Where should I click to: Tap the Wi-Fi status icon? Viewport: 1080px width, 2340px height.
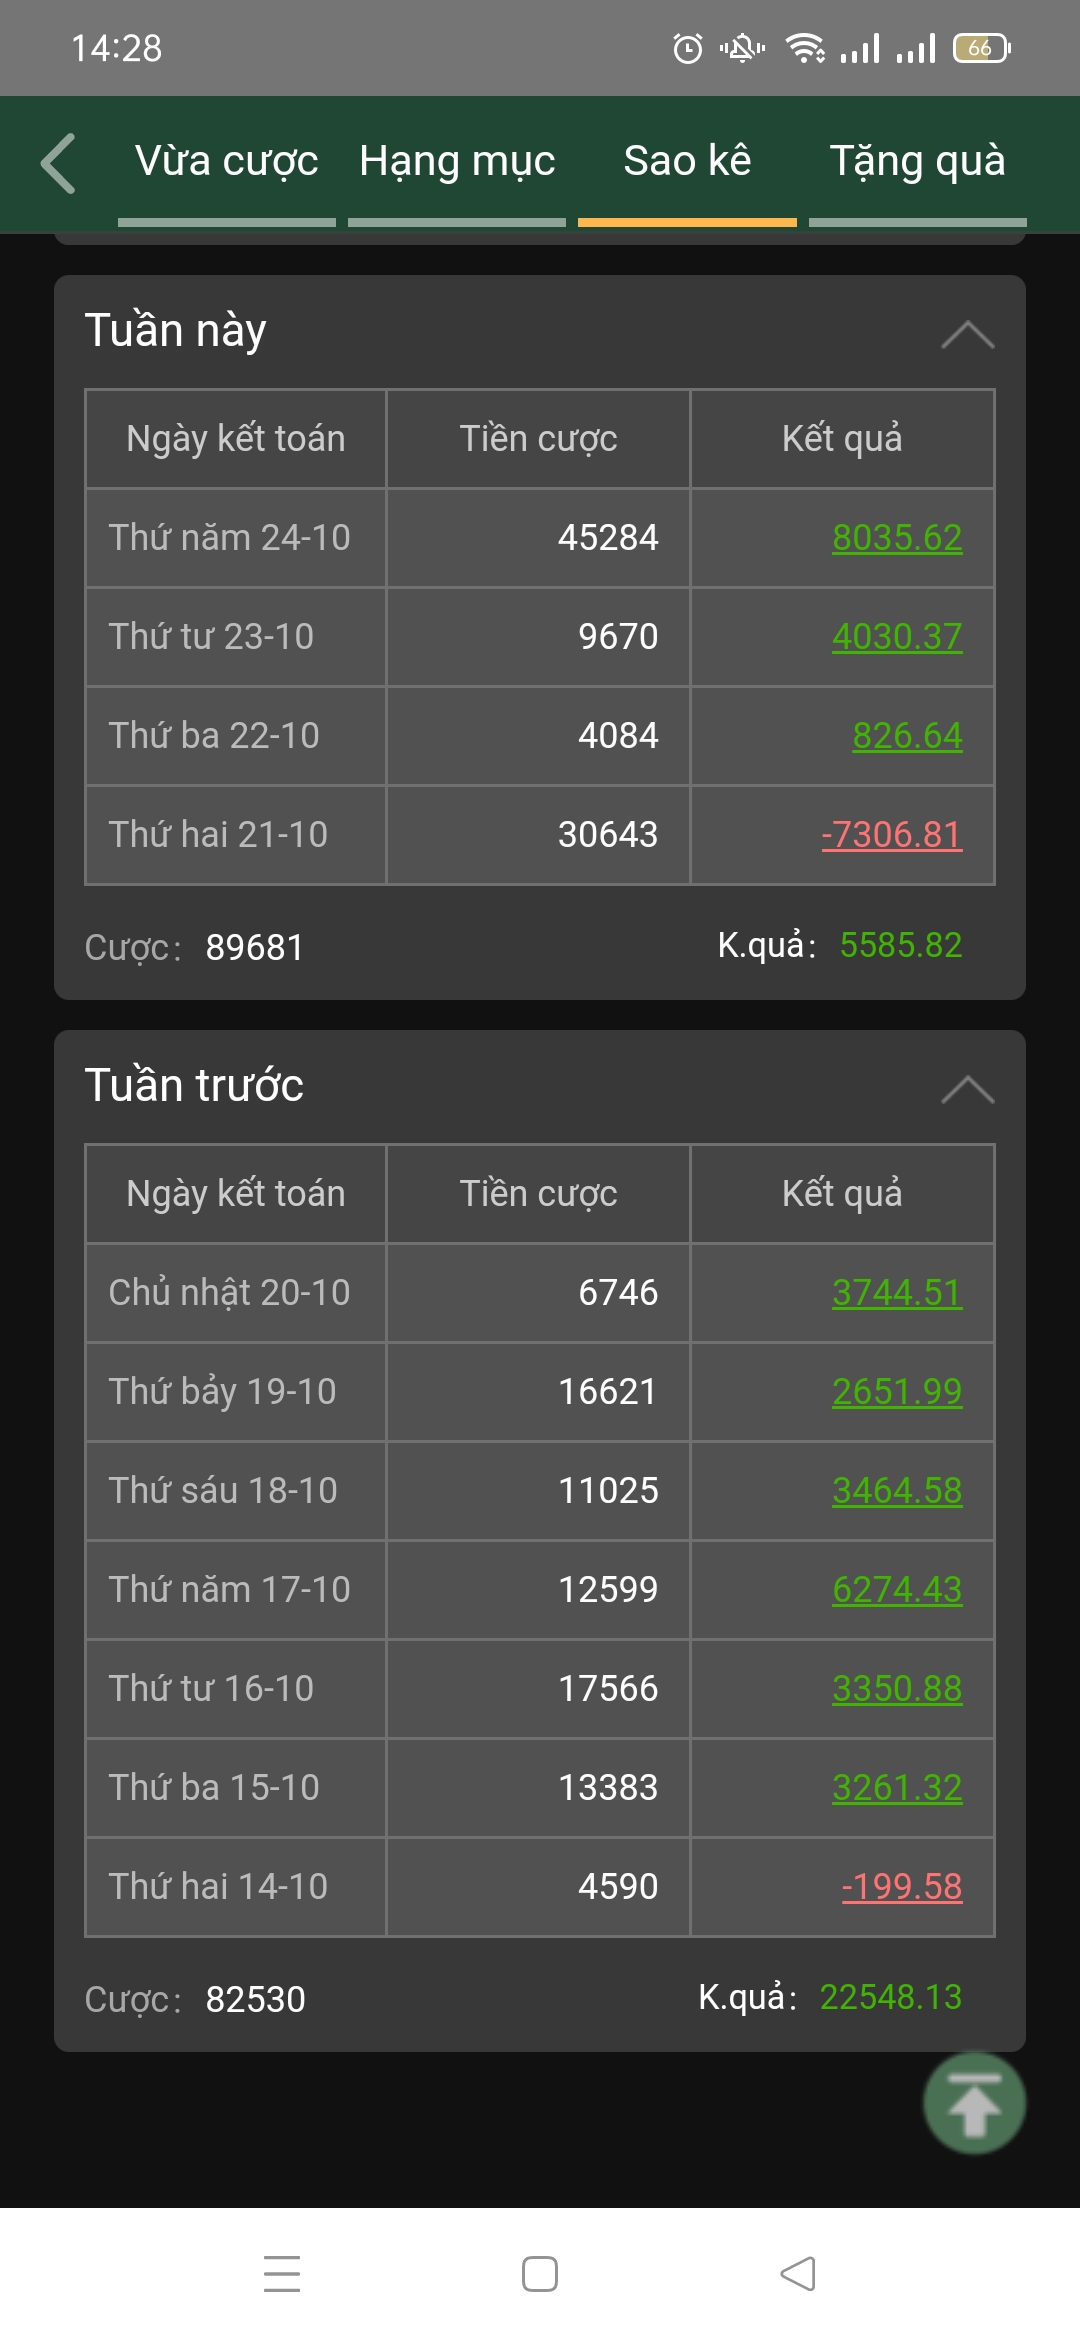[805, 48]
